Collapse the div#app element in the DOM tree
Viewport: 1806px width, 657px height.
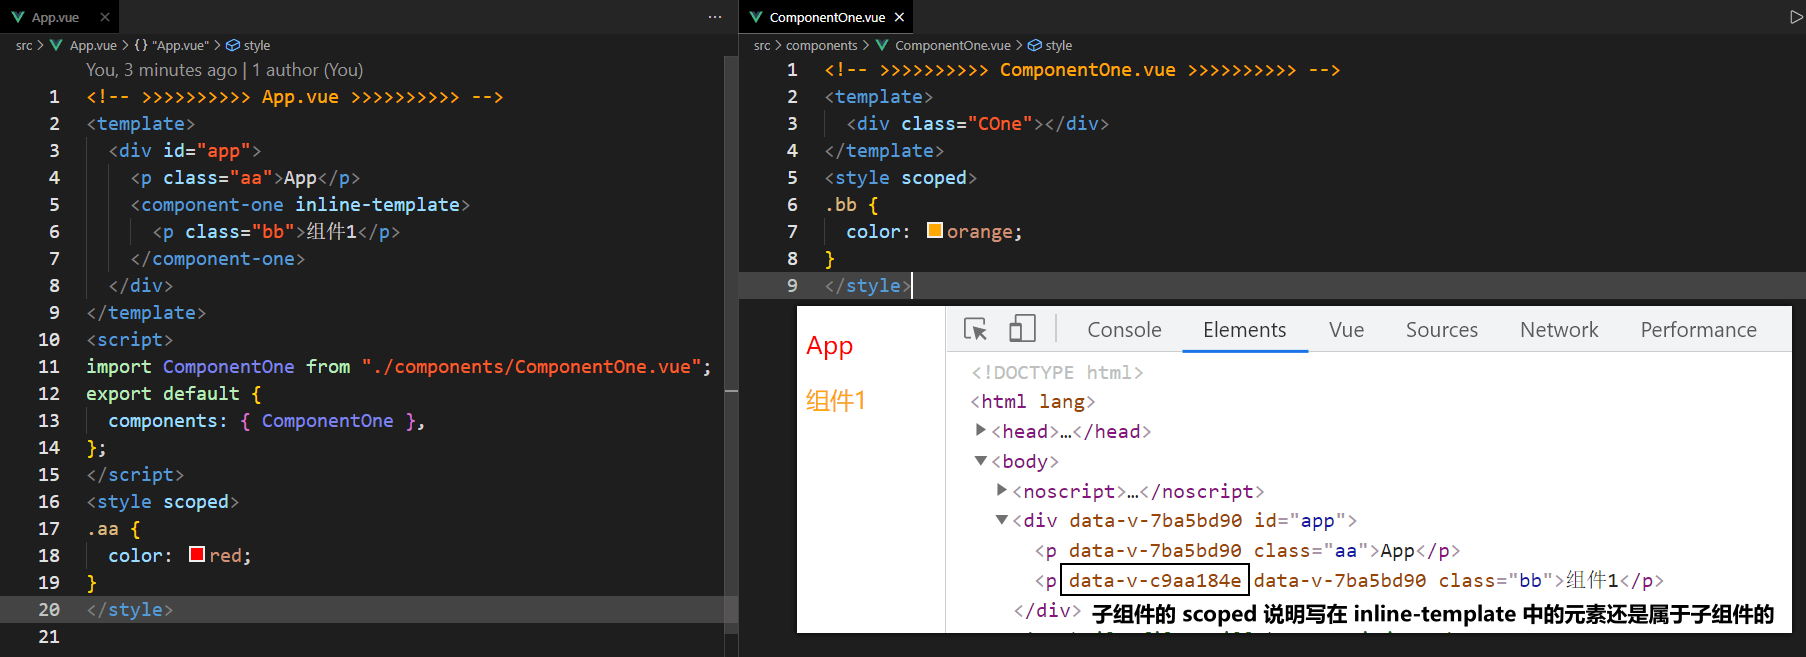[1002, 520]
